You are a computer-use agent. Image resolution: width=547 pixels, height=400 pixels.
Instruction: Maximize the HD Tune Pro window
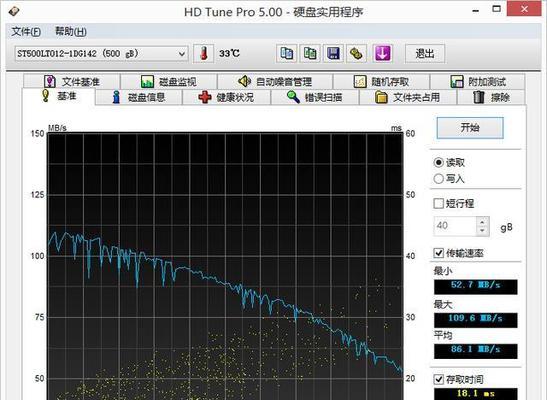(496, 9)
